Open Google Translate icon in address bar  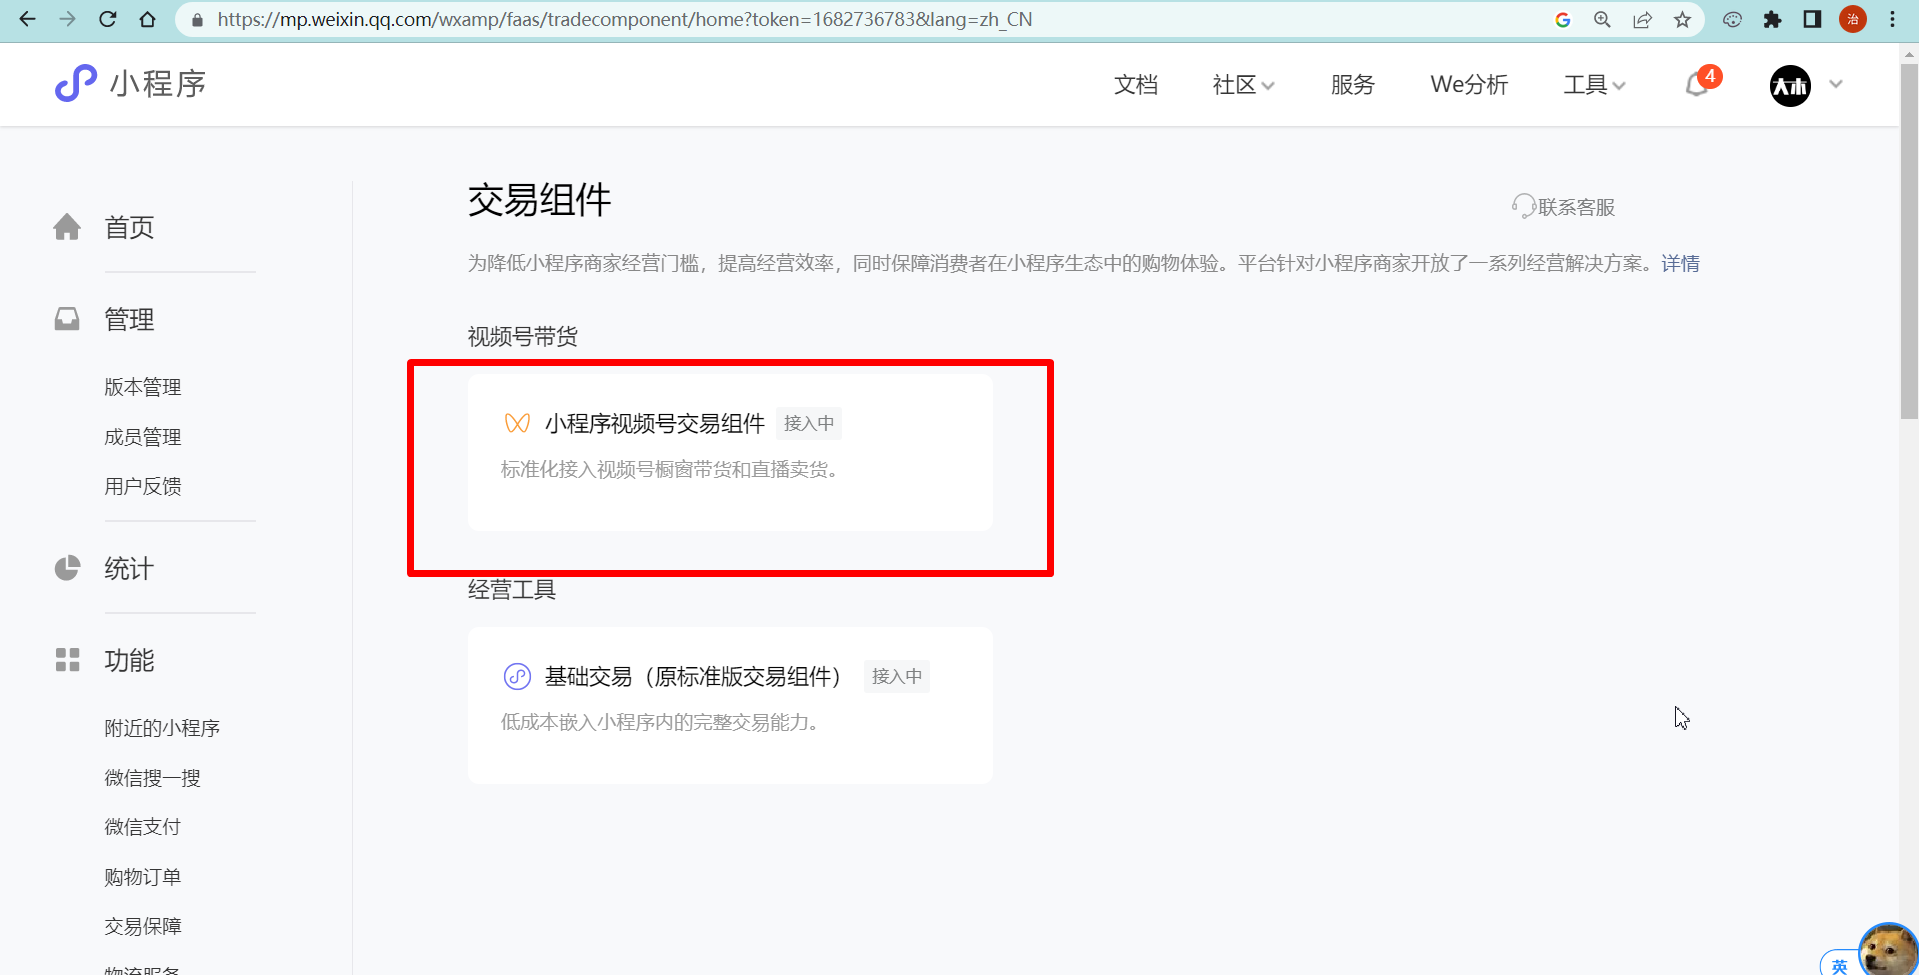click(x=1563, y=20)
